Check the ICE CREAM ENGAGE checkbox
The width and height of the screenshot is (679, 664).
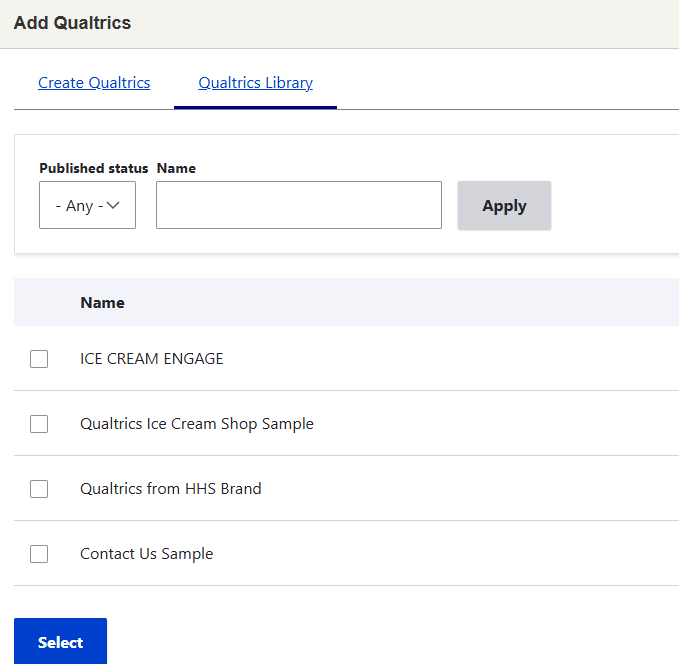(39, 359)
